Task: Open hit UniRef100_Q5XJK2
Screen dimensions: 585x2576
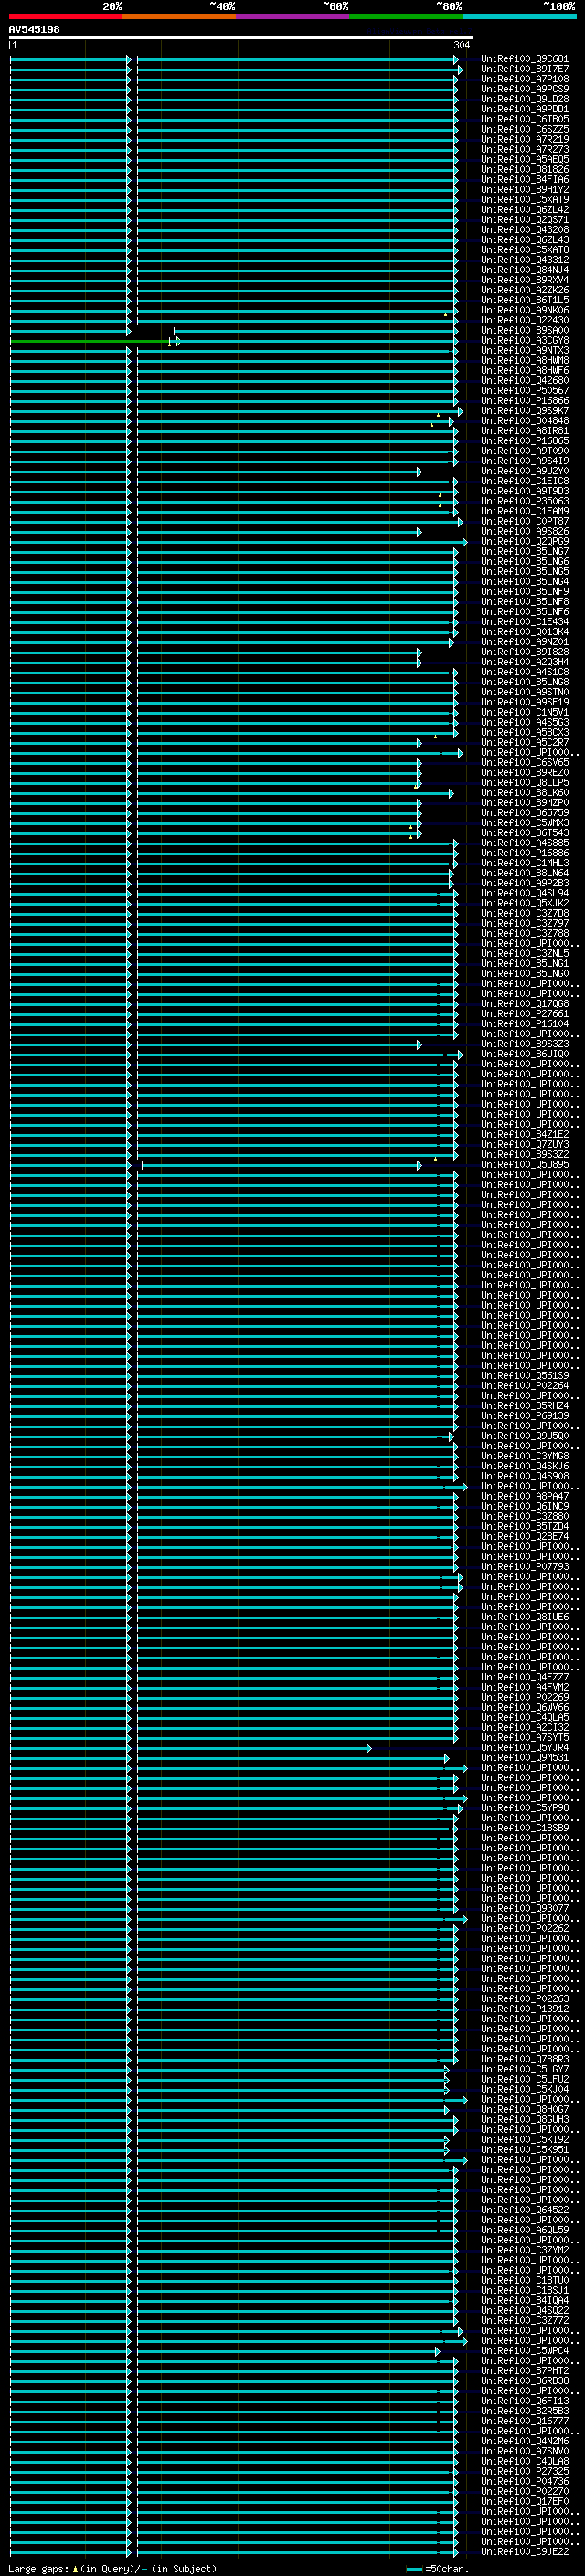Action: coord(525,903)
